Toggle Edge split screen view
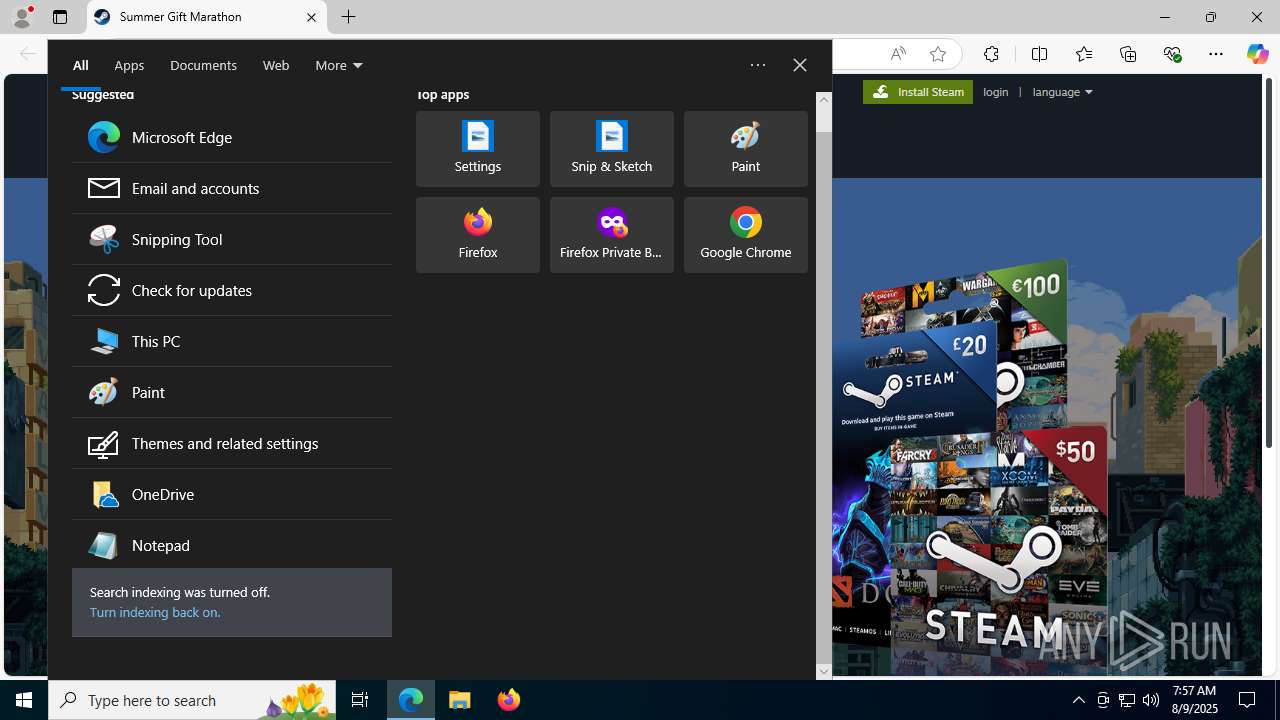The width and height of the screenshot is (1280, 720). click(x=1039, y=54)
